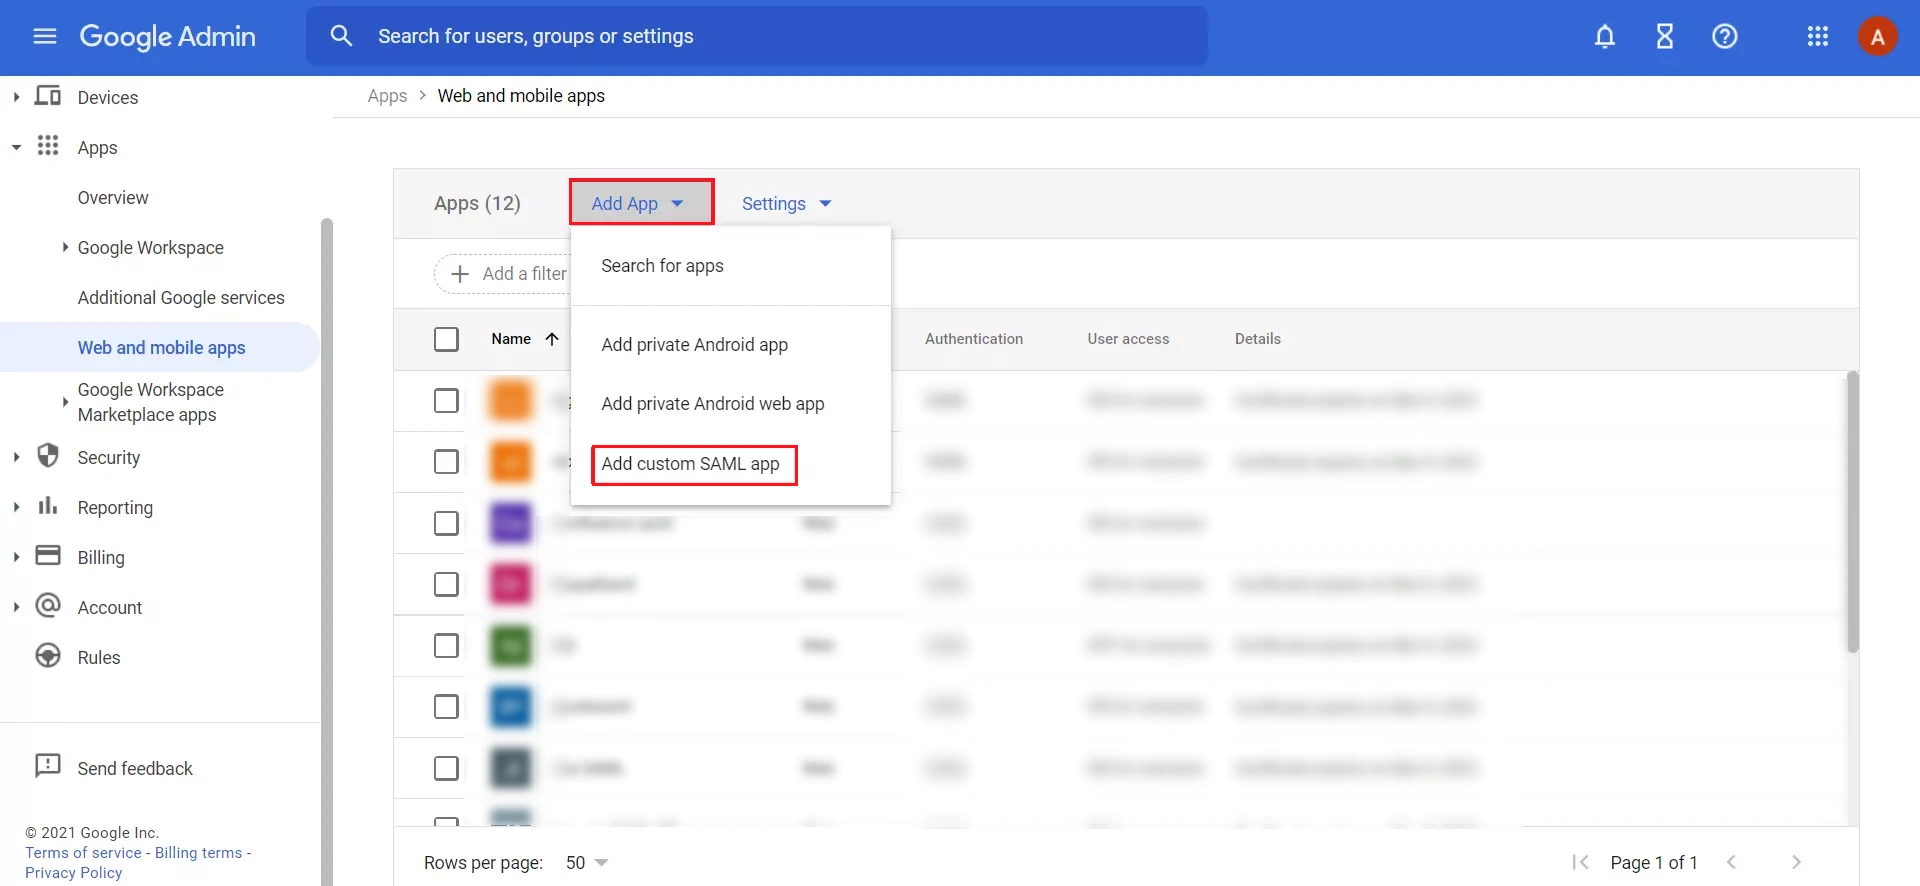Click the Send feedback icon

pyautogui.click(x=48, y=767)
